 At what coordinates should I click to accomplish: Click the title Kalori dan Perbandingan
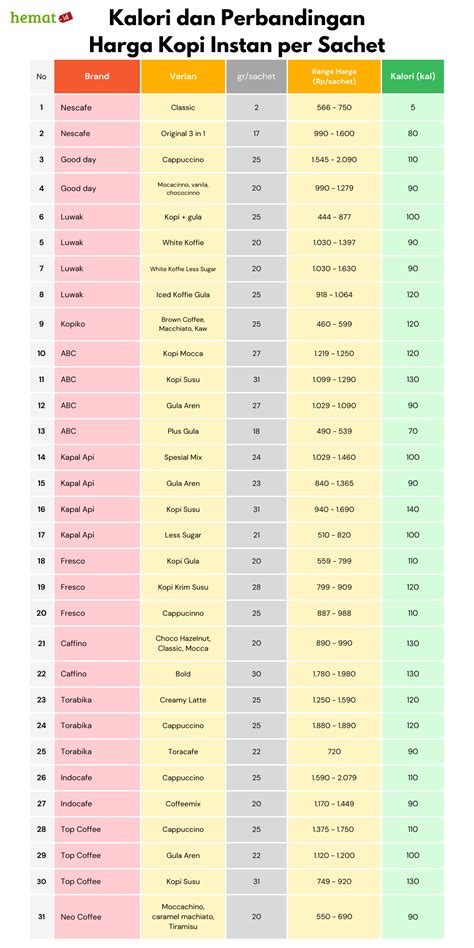[237, 18]
